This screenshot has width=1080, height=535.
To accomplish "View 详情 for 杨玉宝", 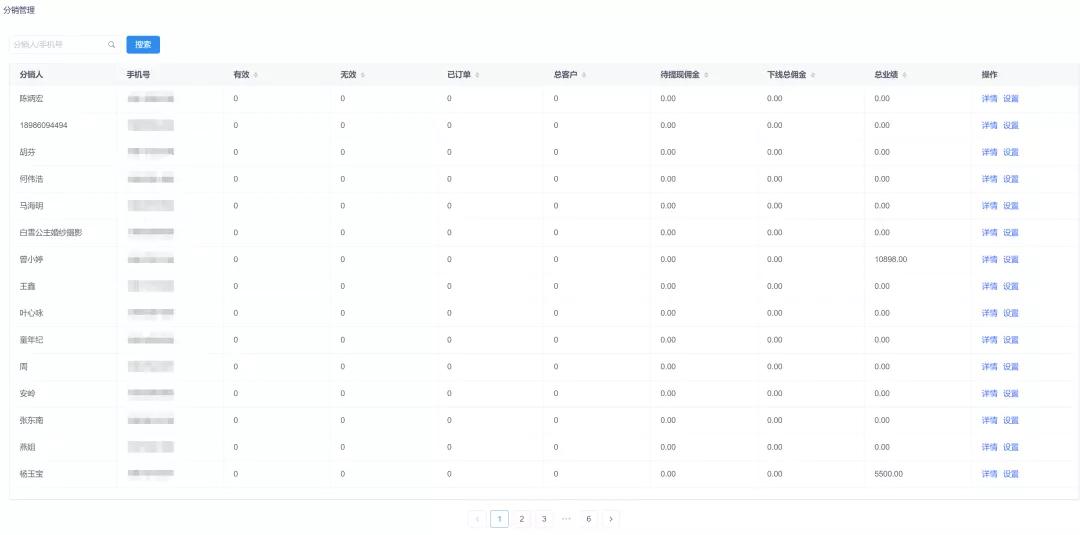I will click(989, 474).
